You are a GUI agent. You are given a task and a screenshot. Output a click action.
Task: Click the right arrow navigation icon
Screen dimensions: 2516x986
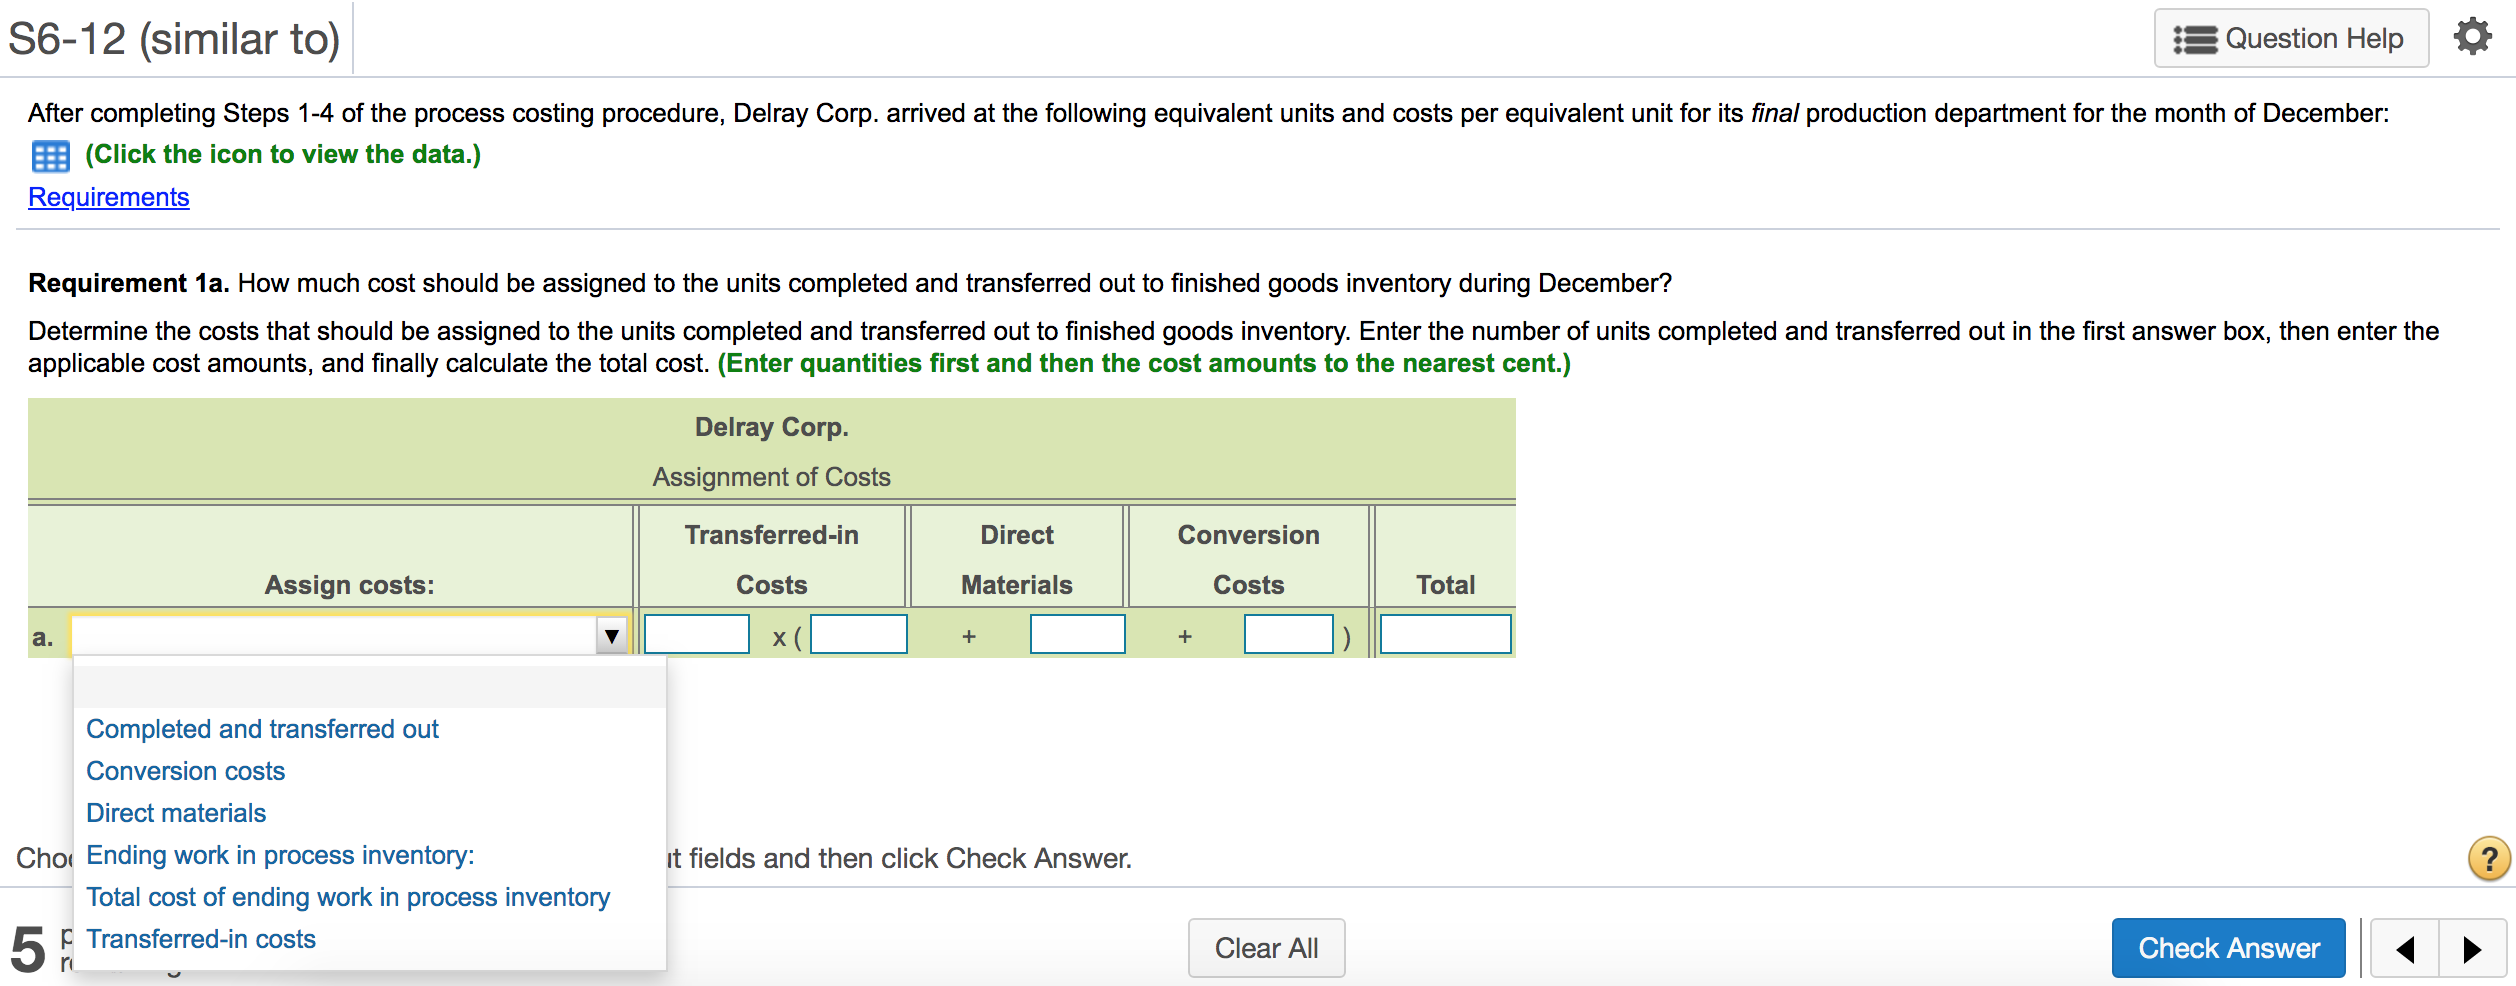point(2472,948)
